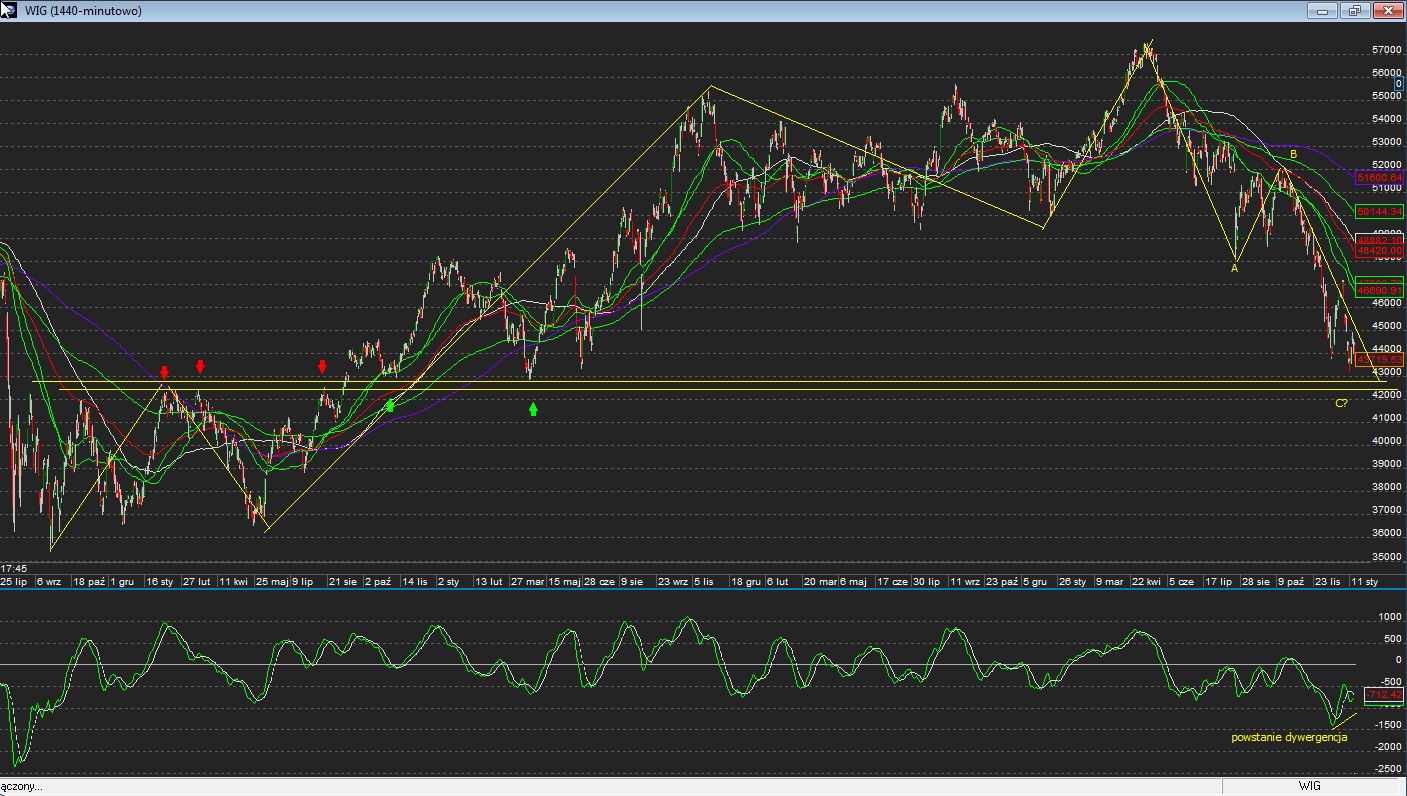Minimize the WIG chart window

click(x=1322, y=10)
